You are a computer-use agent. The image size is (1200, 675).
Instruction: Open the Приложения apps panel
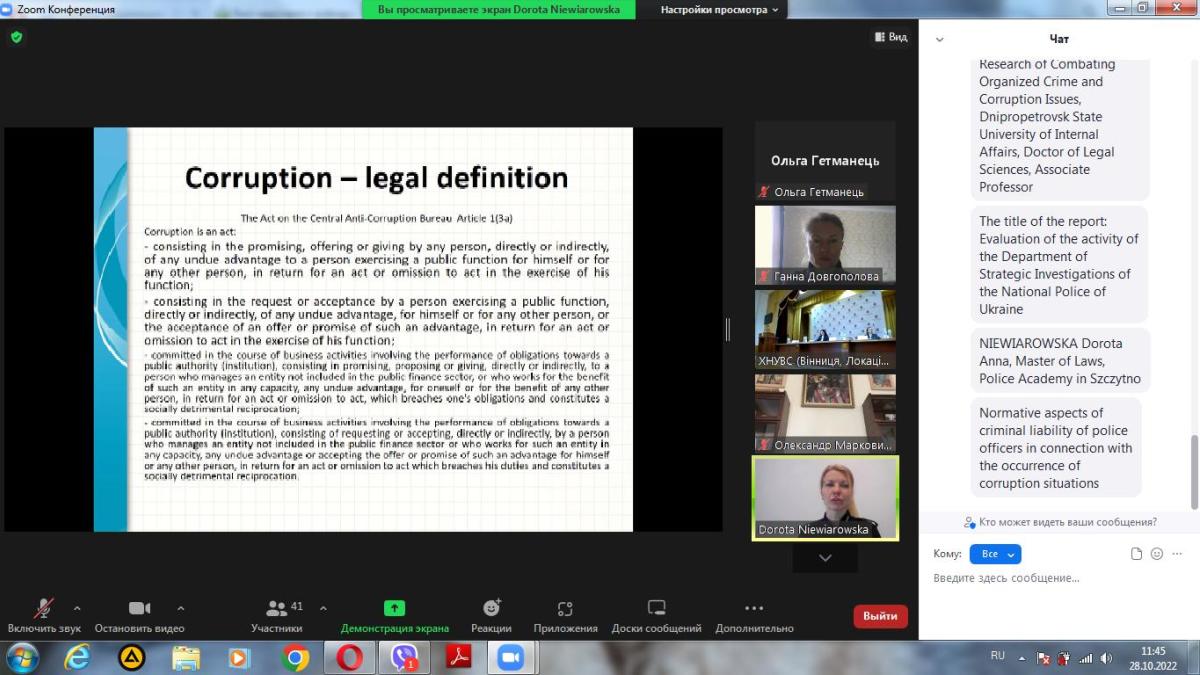(x=565, y=609)
